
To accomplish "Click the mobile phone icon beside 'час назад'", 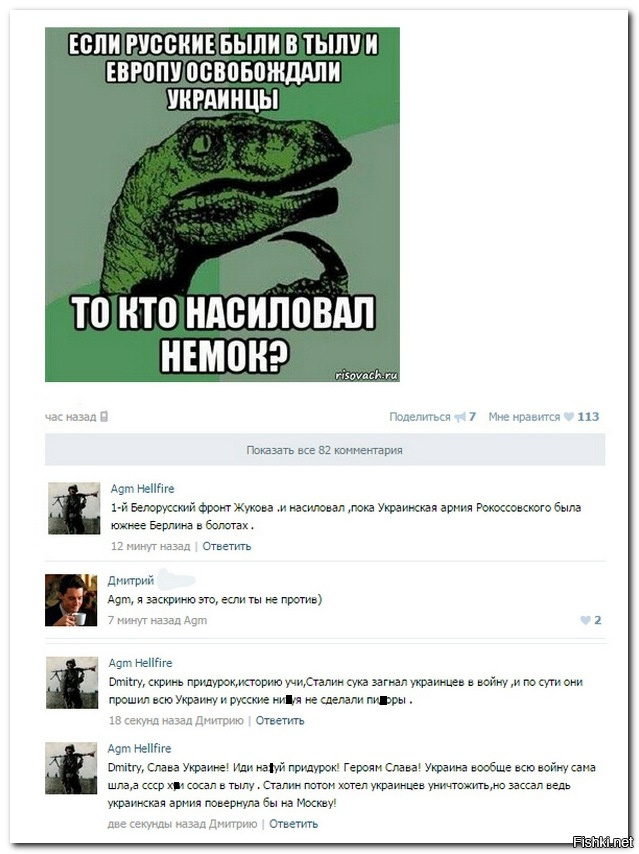I will [x=104, y=417].
